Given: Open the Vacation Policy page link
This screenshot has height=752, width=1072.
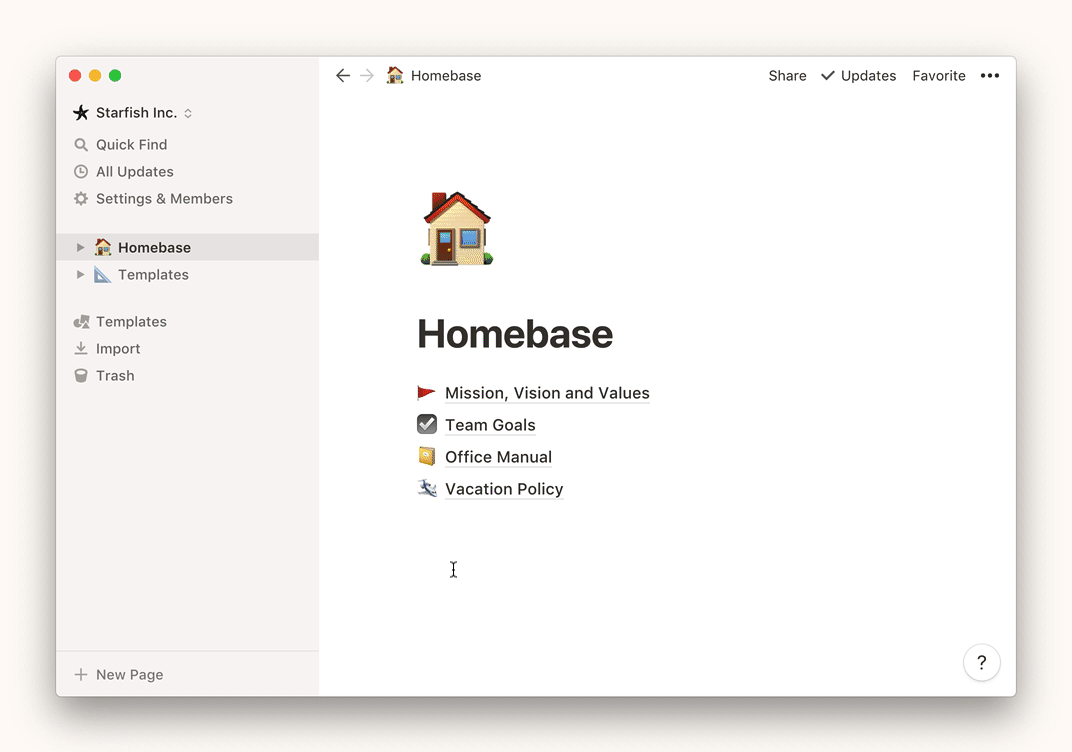Looking at the screenshot, I should (x=503, y=489).
